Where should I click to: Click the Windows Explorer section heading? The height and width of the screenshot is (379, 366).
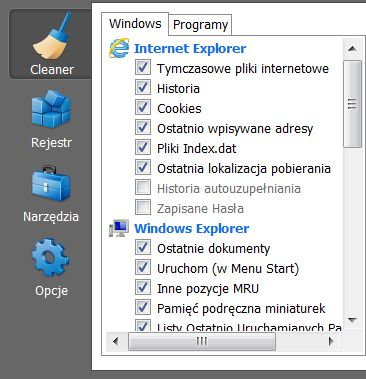pos(192,229)
